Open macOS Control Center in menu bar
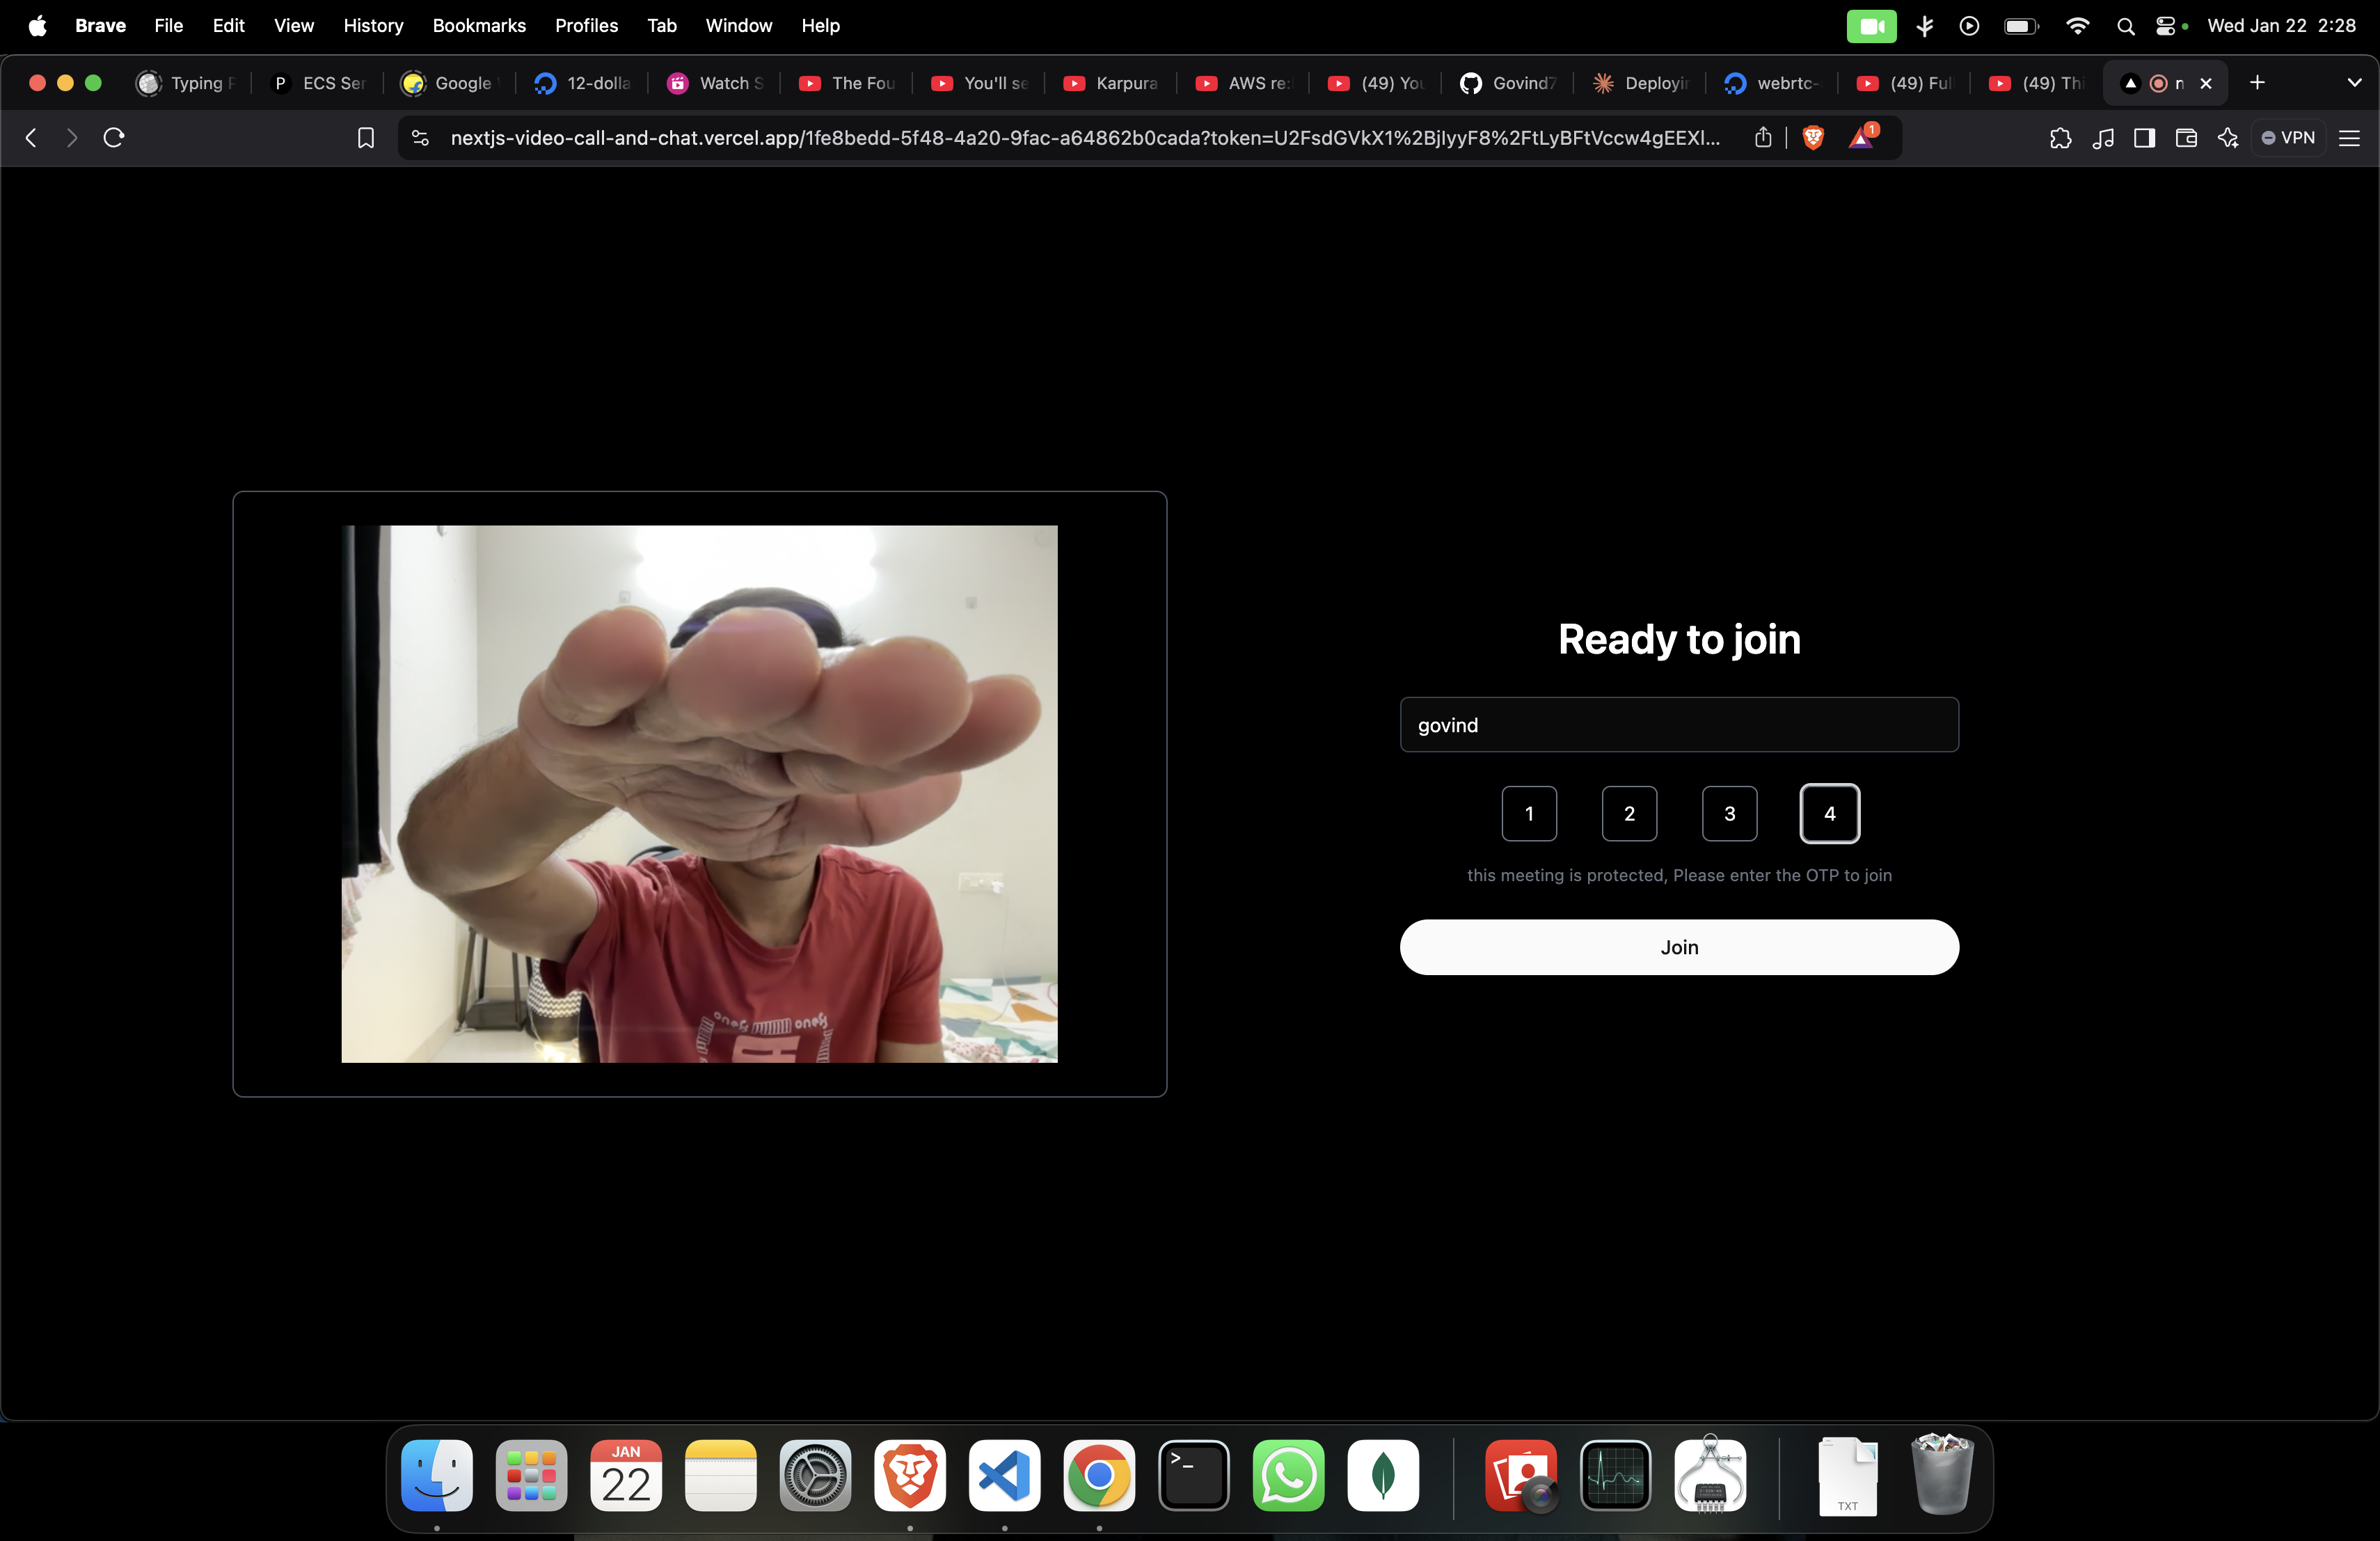Screen dimensions: 2380x1541 click(2165, 26)
